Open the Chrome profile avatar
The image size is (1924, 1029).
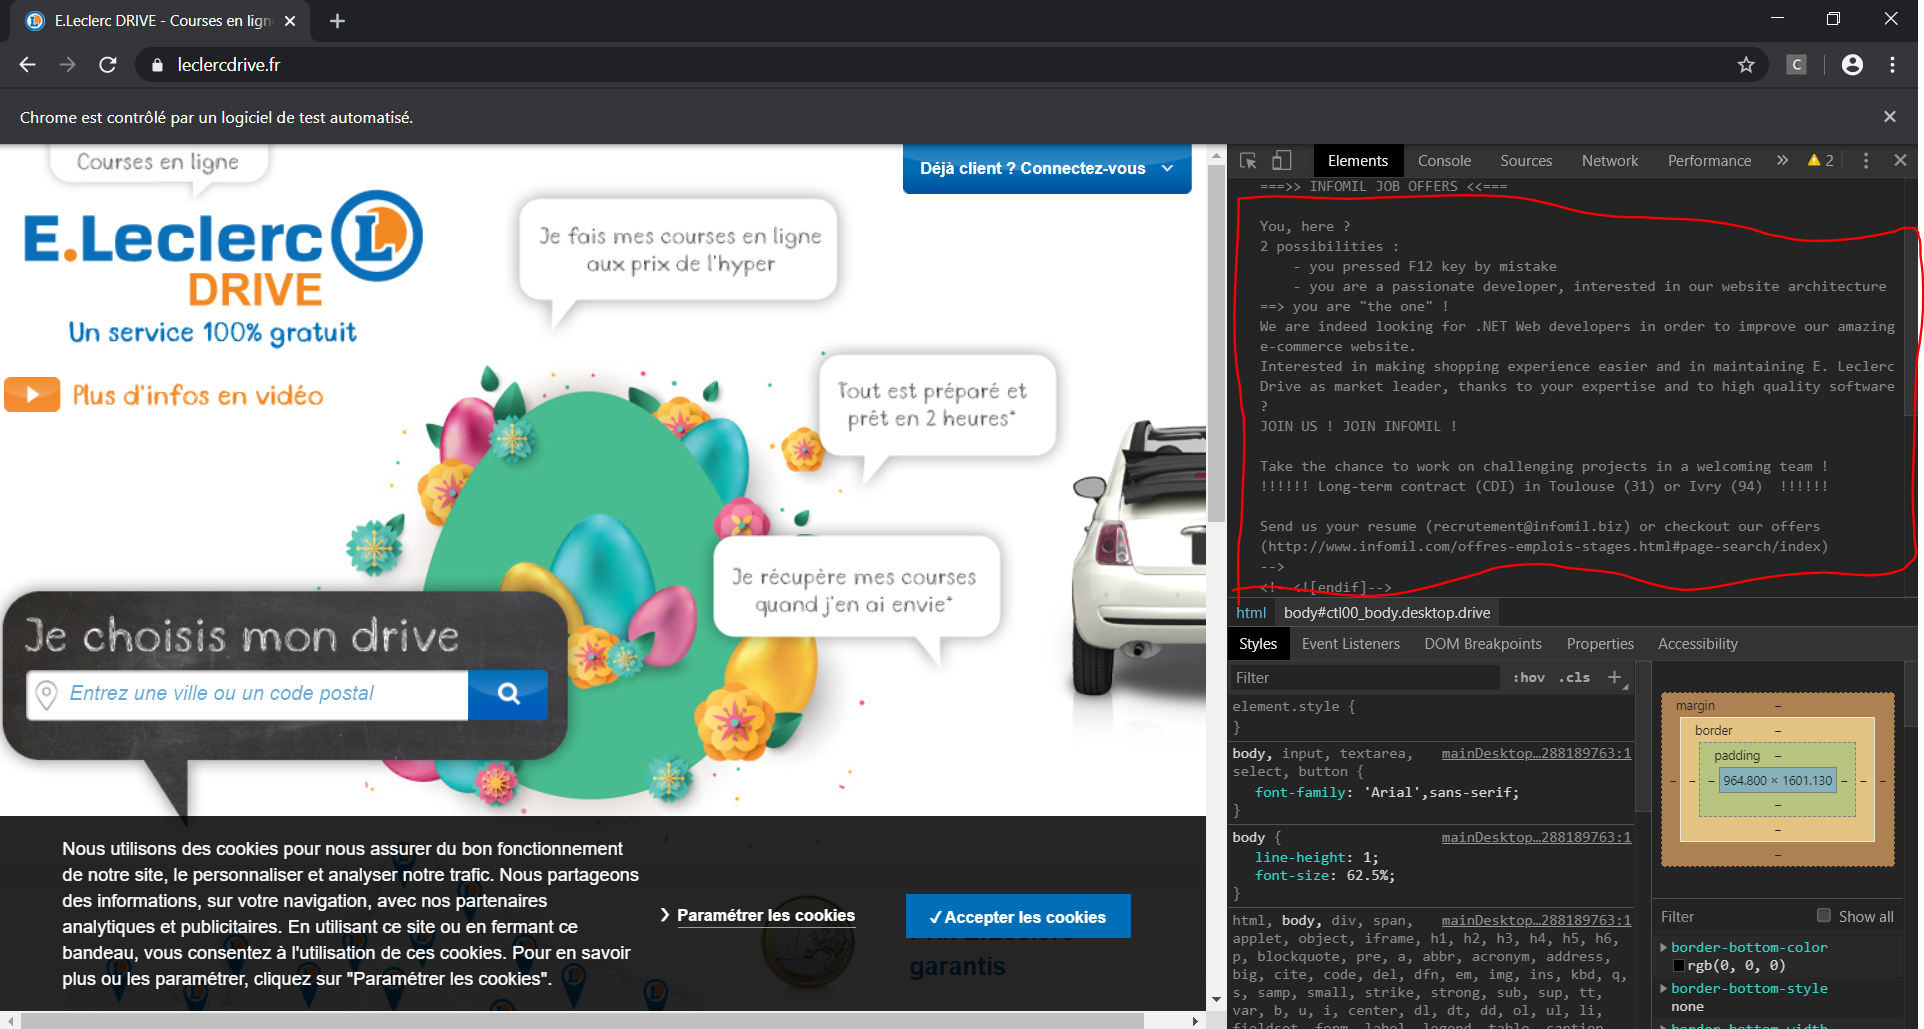coord(1852,65)
